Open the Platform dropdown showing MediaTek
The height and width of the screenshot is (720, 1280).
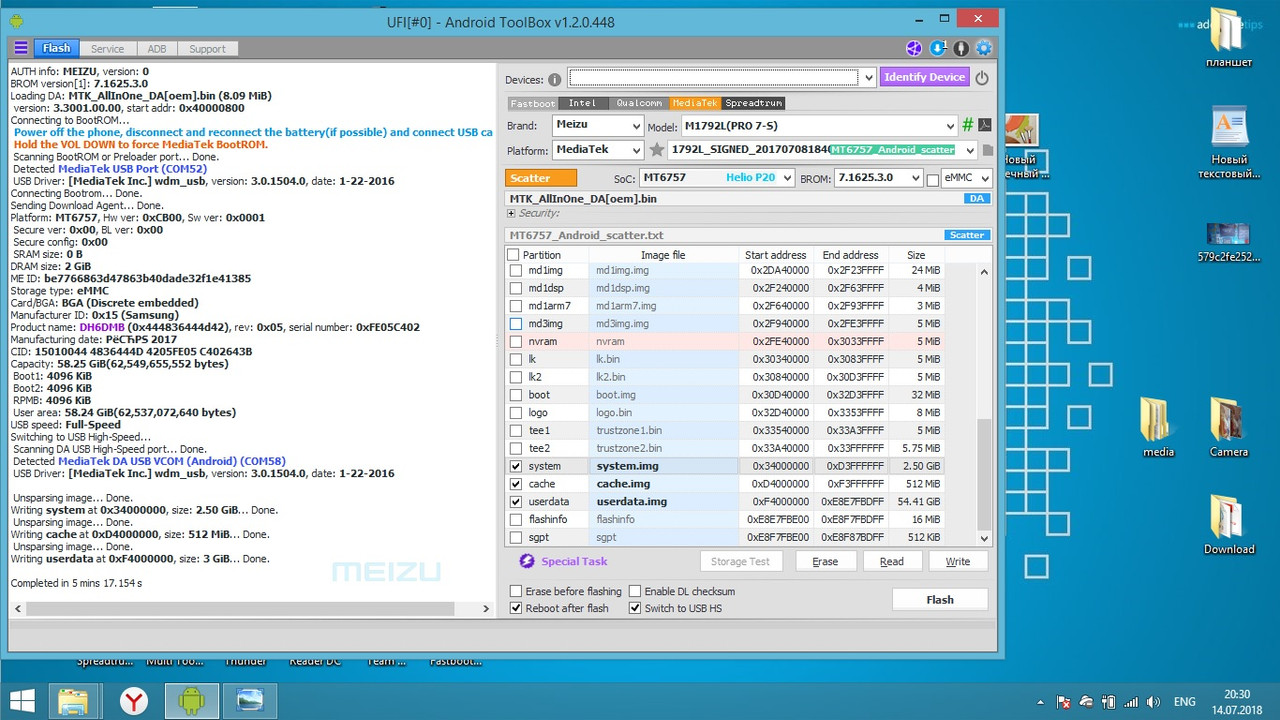(635, 150)
